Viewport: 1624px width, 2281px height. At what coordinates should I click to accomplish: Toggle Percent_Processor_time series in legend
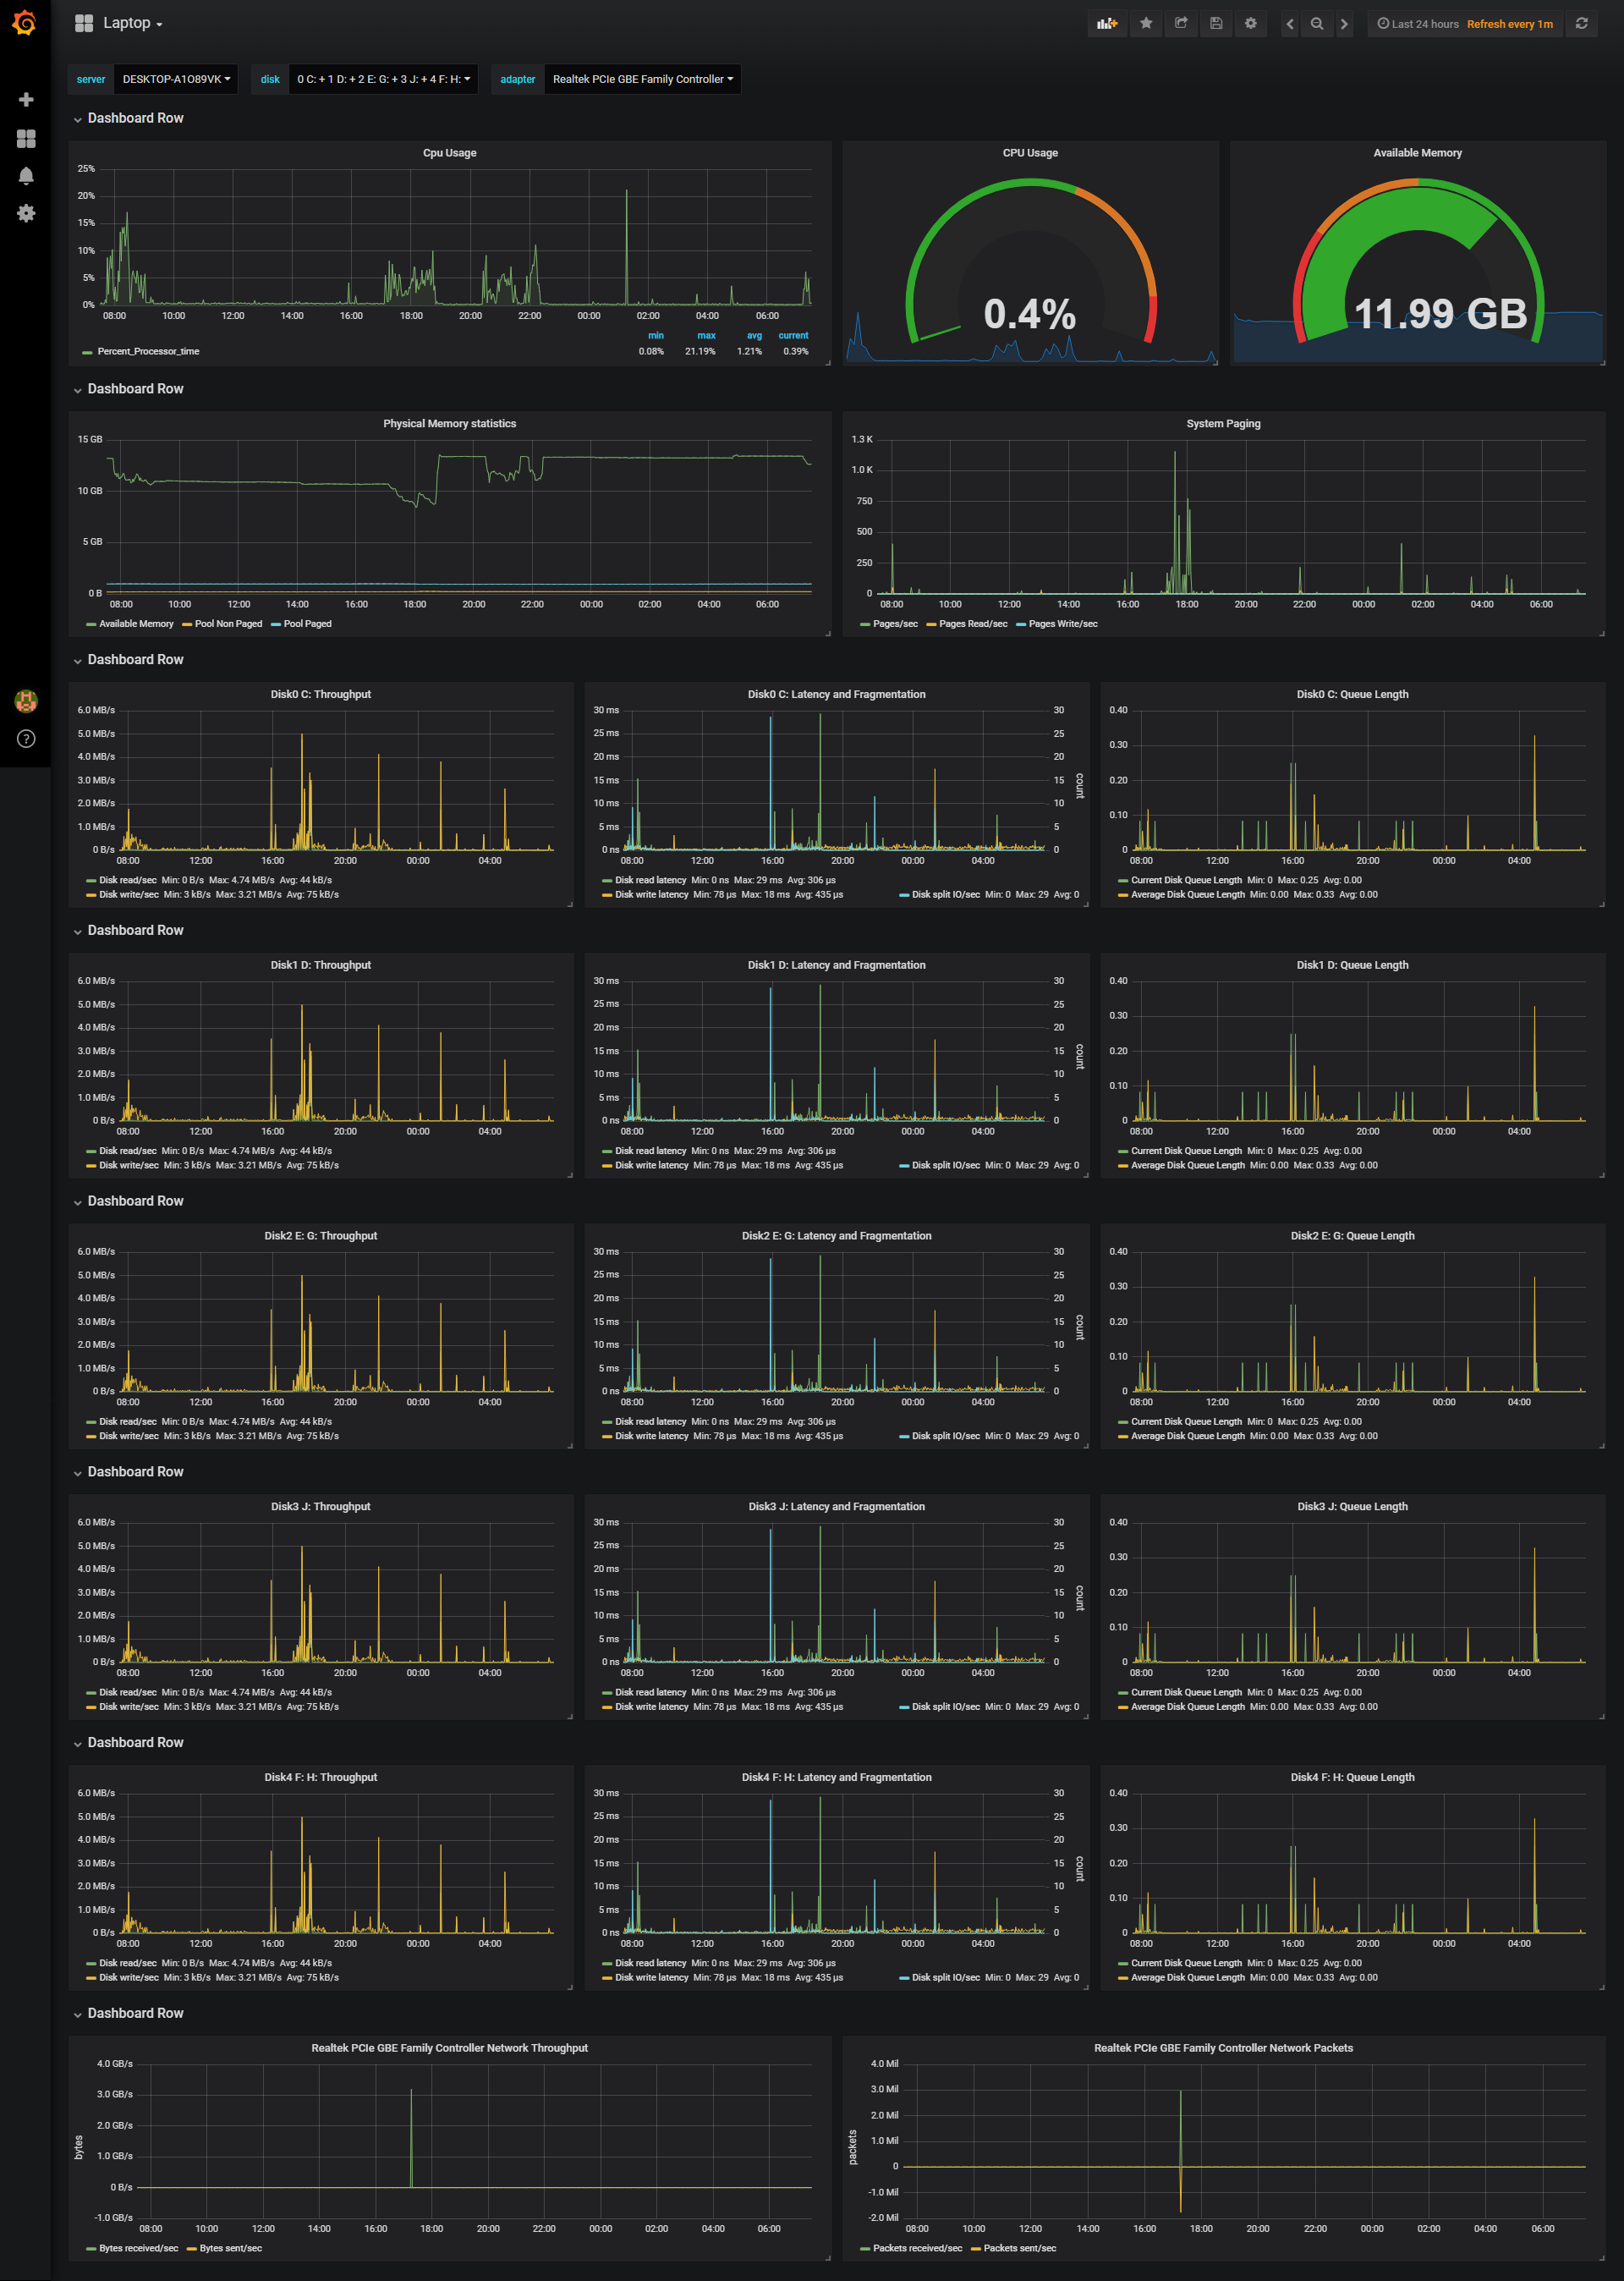[148, 351]
